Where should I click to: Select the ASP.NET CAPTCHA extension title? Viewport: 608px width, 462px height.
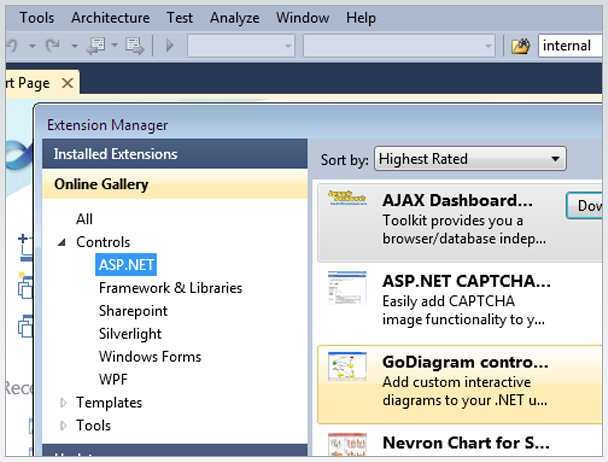[x=466, y=281]
